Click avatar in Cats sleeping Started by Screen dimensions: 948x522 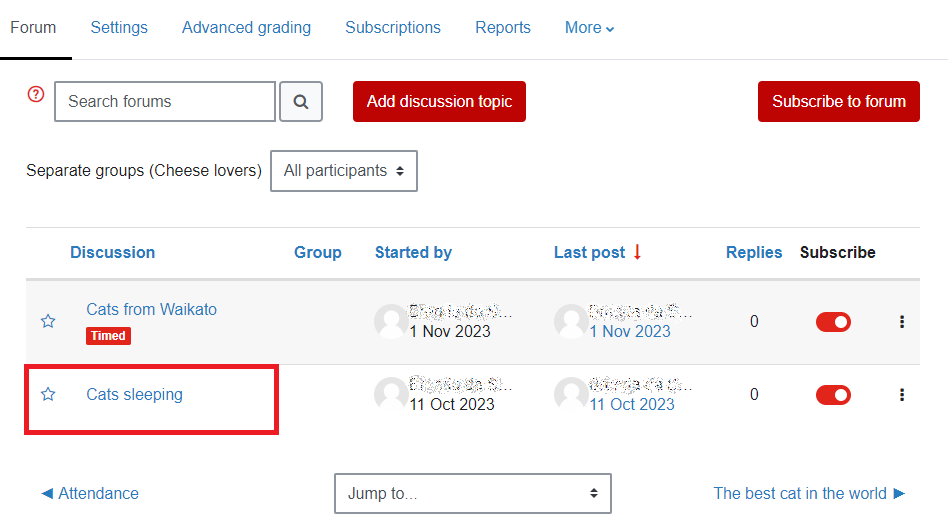click(390, 395)
